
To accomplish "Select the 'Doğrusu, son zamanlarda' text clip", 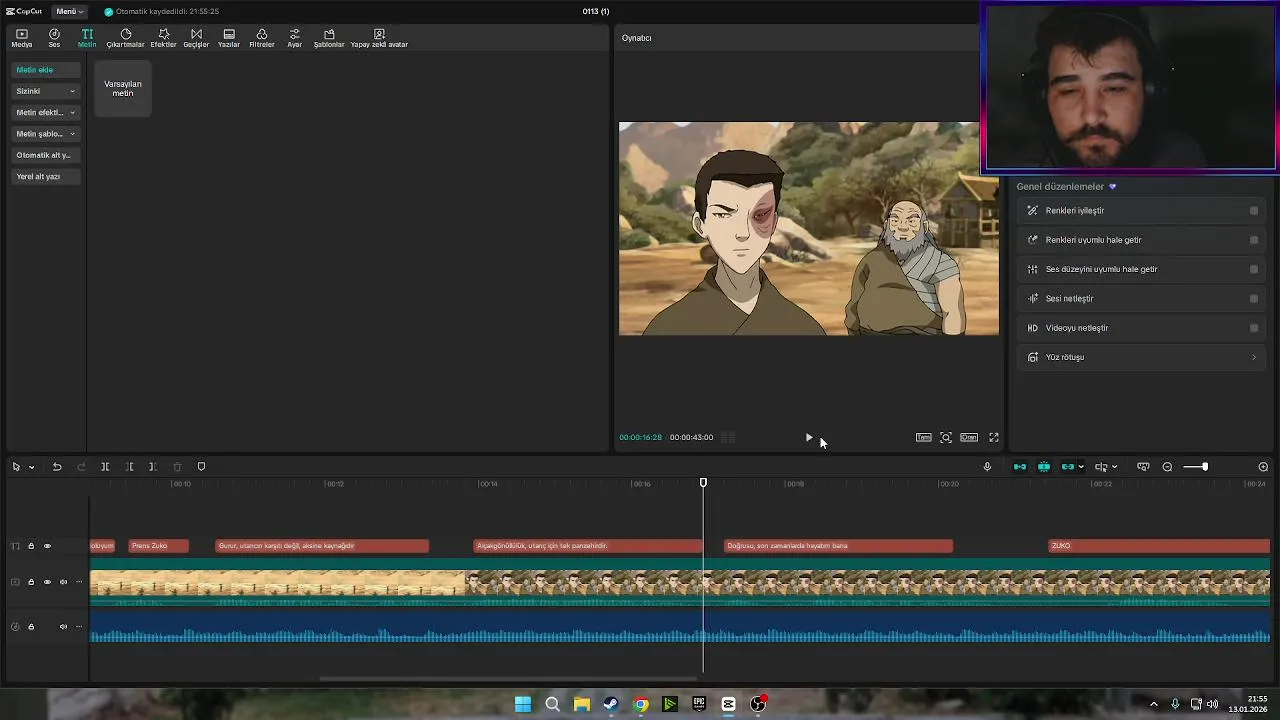I will tap(838, 546).
